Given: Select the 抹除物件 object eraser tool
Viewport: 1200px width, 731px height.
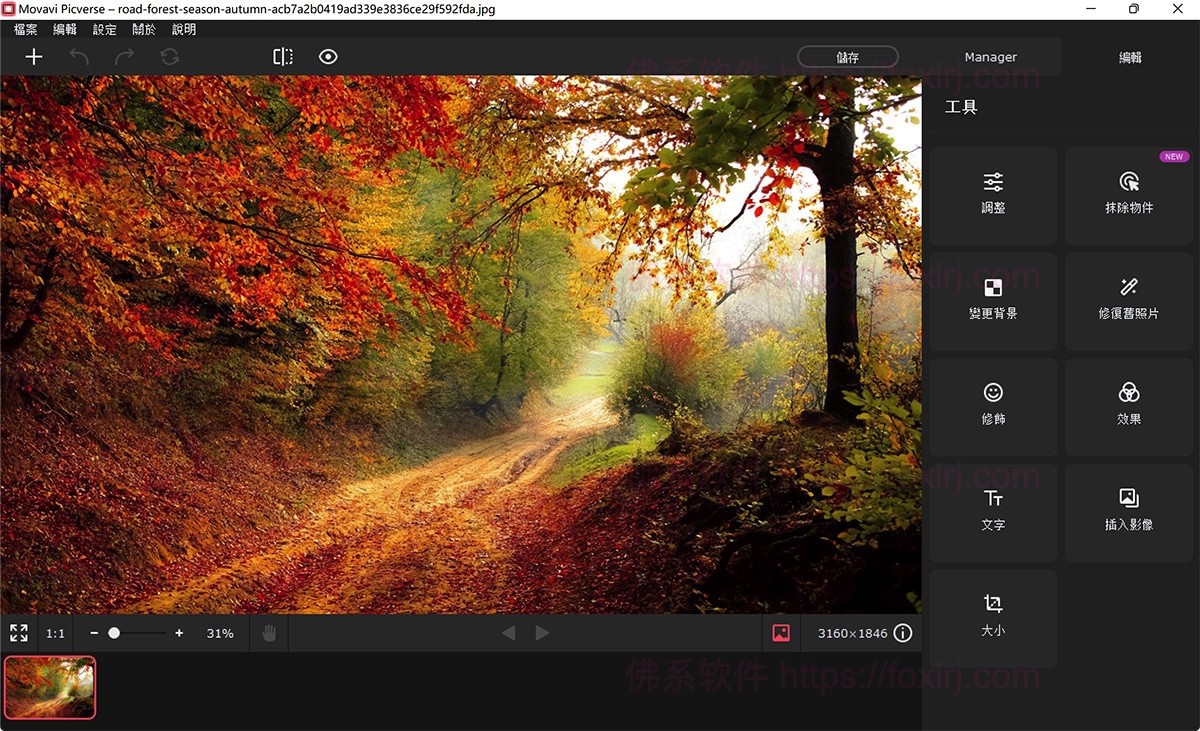Looking at the screenshot, I should click(1128, 195).
